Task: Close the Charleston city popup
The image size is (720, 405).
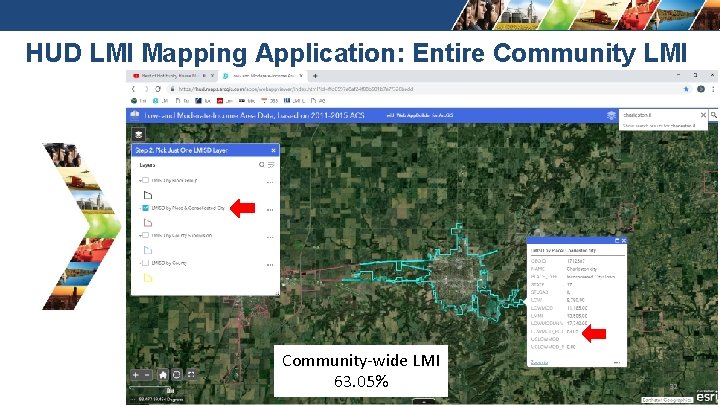Action: pyautogui.click(x=624, y=241)
